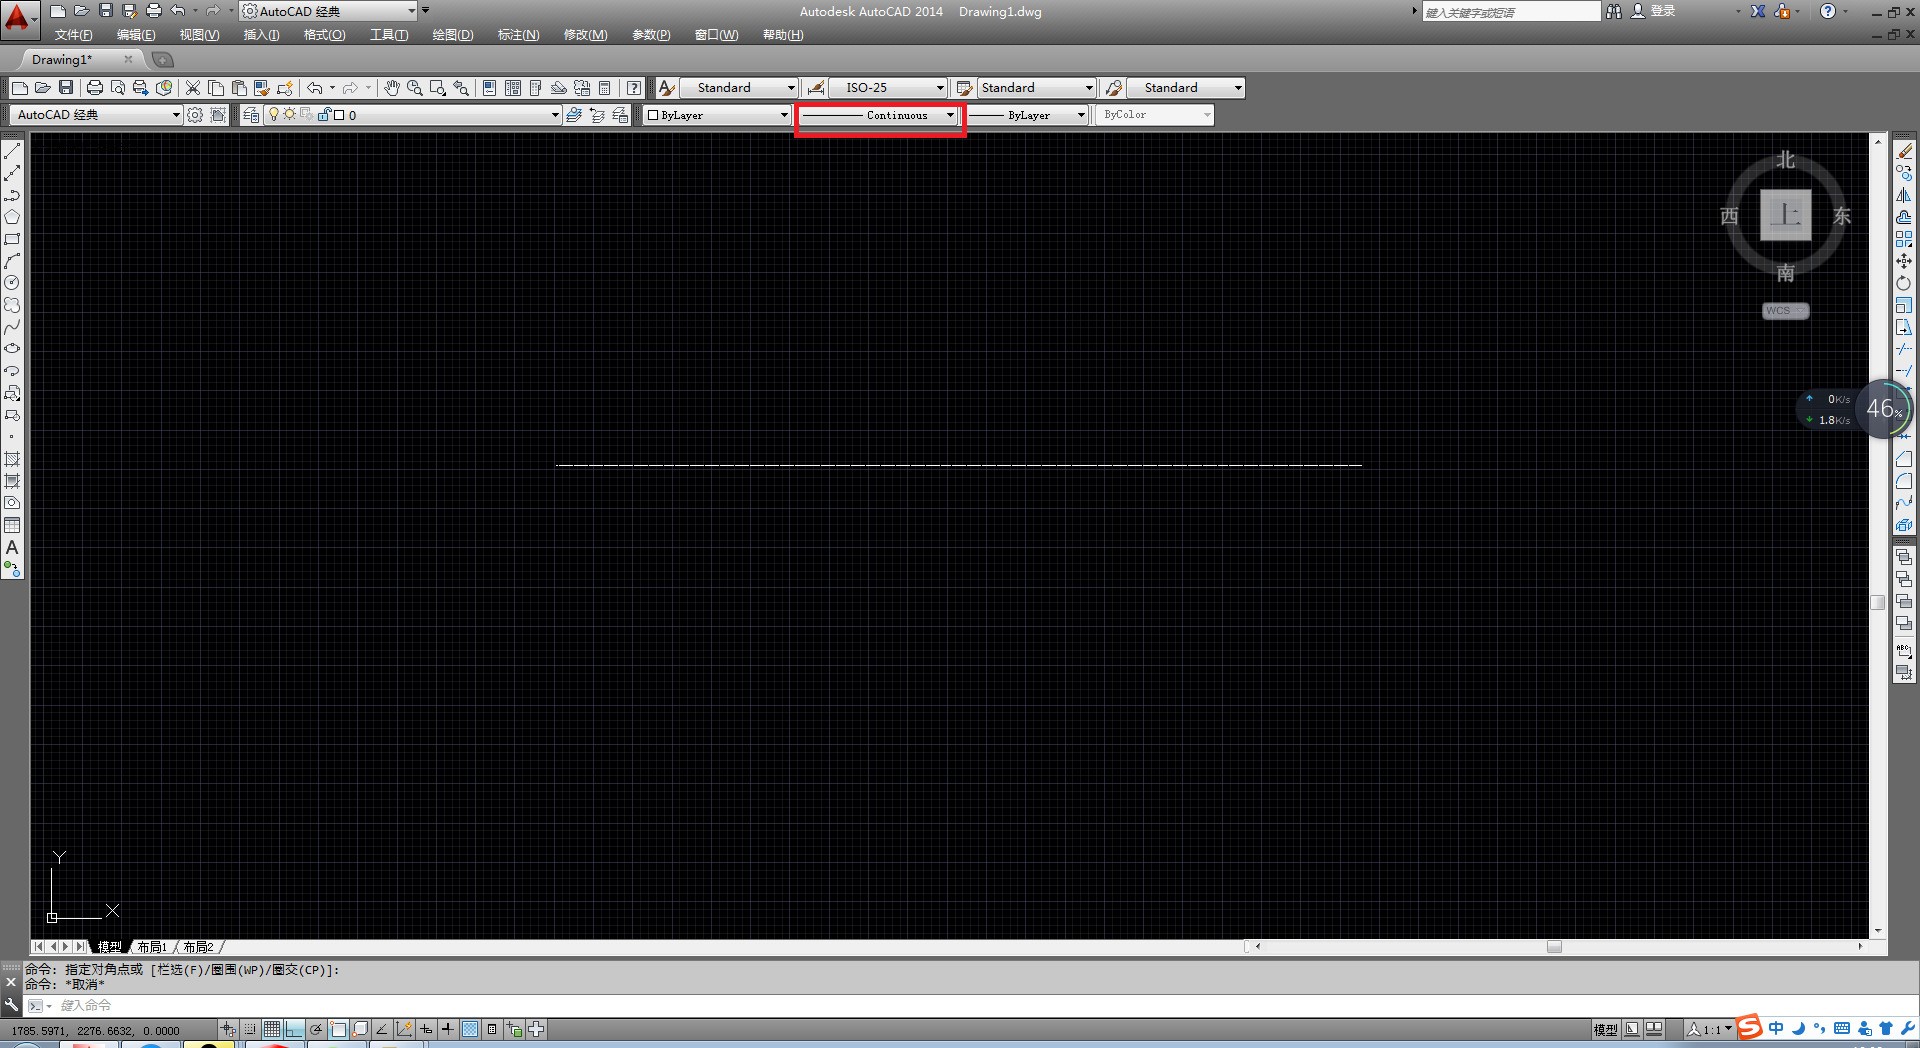Screen dimensions: 1920x1048
Task: Toggle ortho mode in status bar
Action: [293, 1029]
